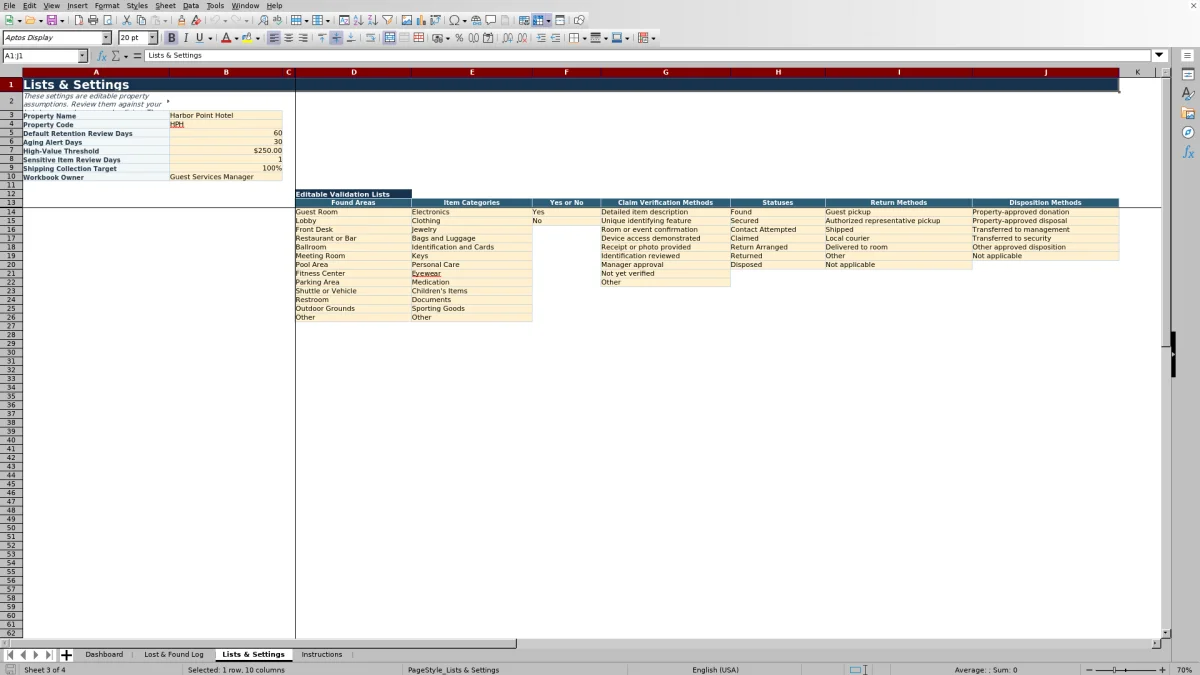The height and width of the screenshot is (675, 1200).
Task: Toggle Bold formatting button
Action: [172, 38]
